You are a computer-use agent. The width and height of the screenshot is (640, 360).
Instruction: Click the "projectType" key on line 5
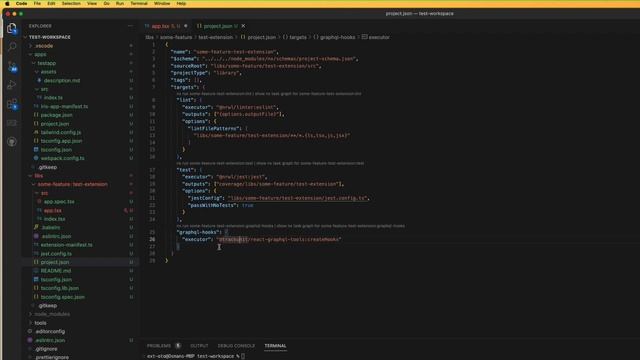click(189, 73)
